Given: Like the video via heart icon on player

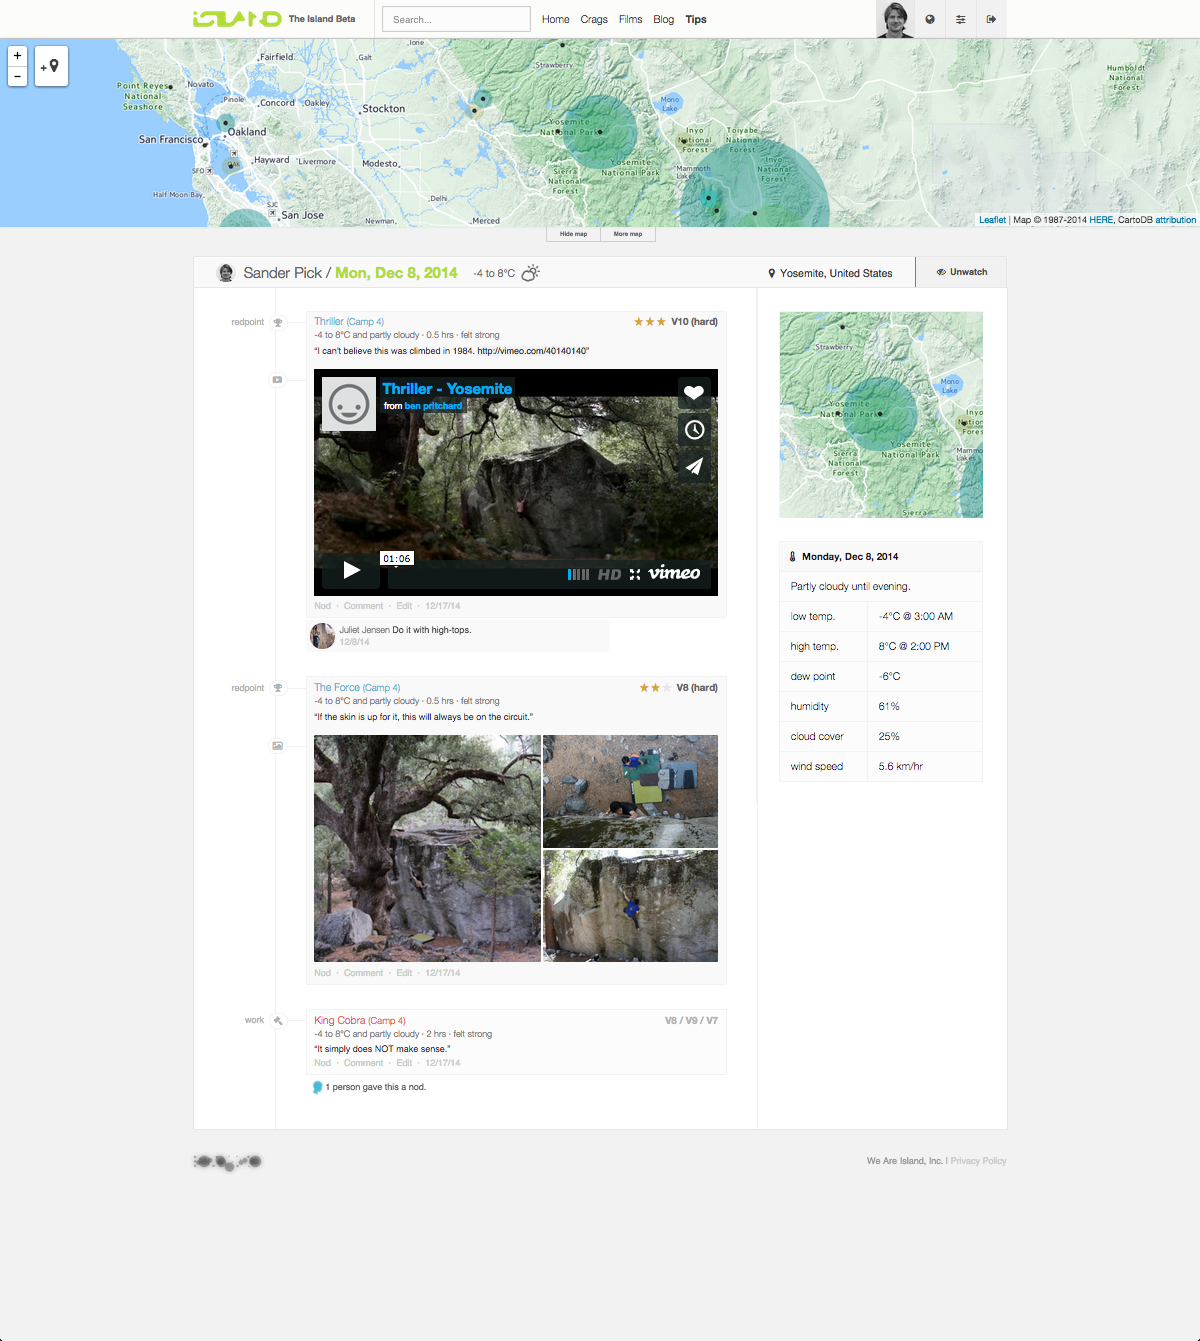Looking at the screenshot, I should coord(694,393).
